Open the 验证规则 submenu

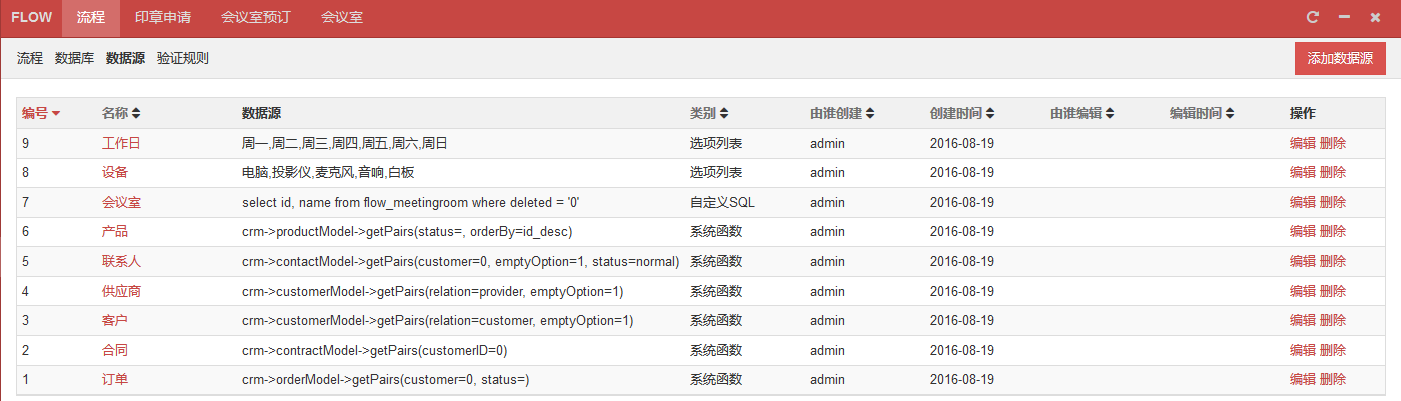click(183, 58)
